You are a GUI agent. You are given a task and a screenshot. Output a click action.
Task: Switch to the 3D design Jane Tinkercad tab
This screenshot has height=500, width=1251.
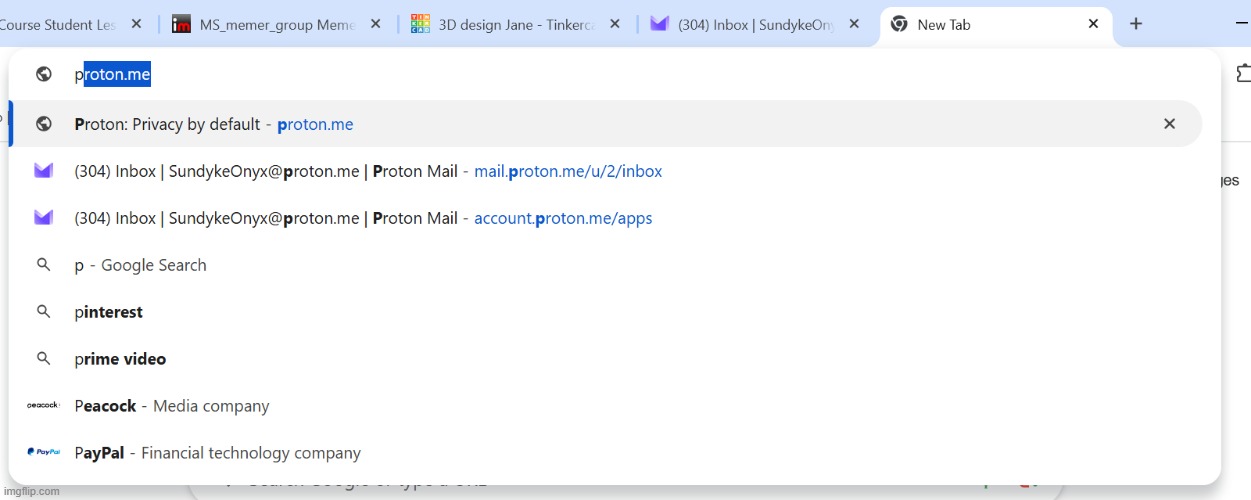516,24
